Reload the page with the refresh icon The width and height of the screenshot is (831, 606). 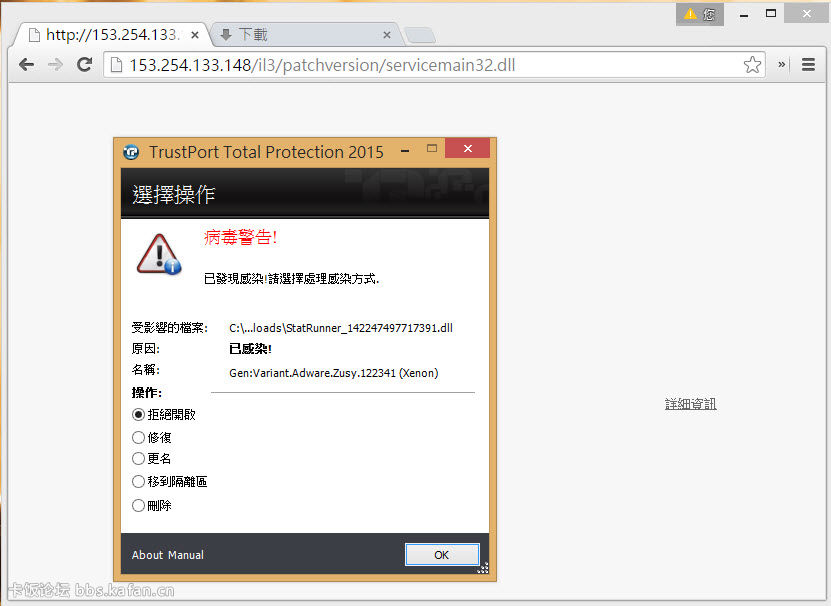click(x=84, y=65)
